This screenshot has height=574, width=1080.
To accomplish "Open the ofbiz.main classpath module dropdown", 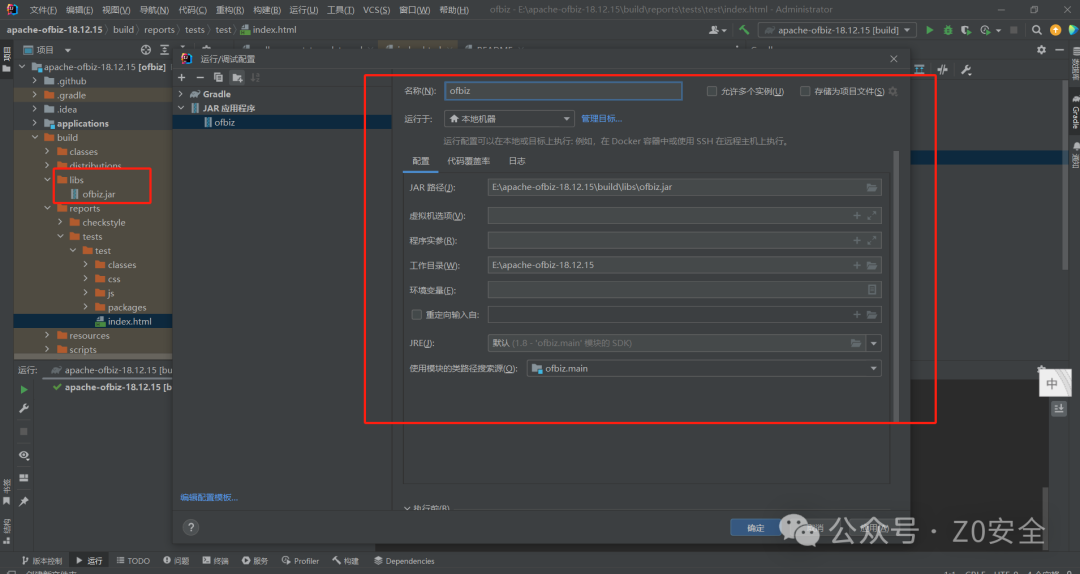I will [x=704, y=369].
